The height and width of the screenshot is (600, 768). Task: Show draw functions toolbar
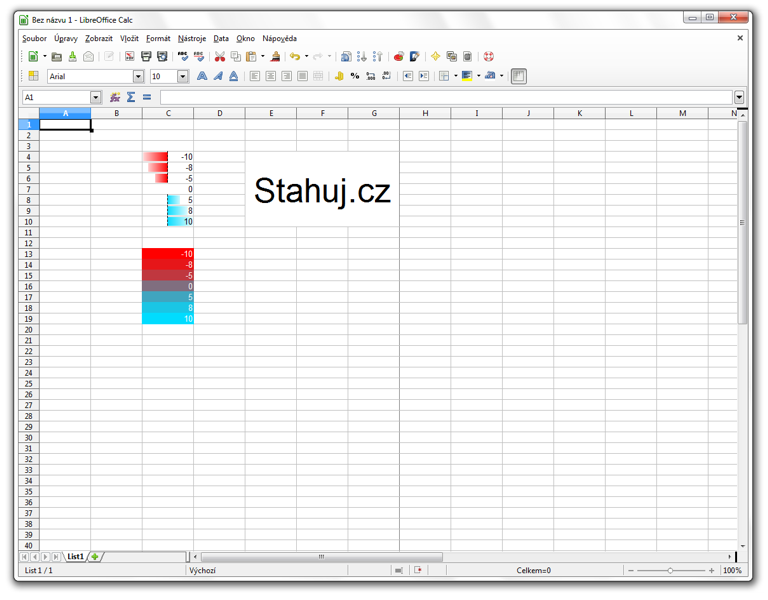click(414, 56)
